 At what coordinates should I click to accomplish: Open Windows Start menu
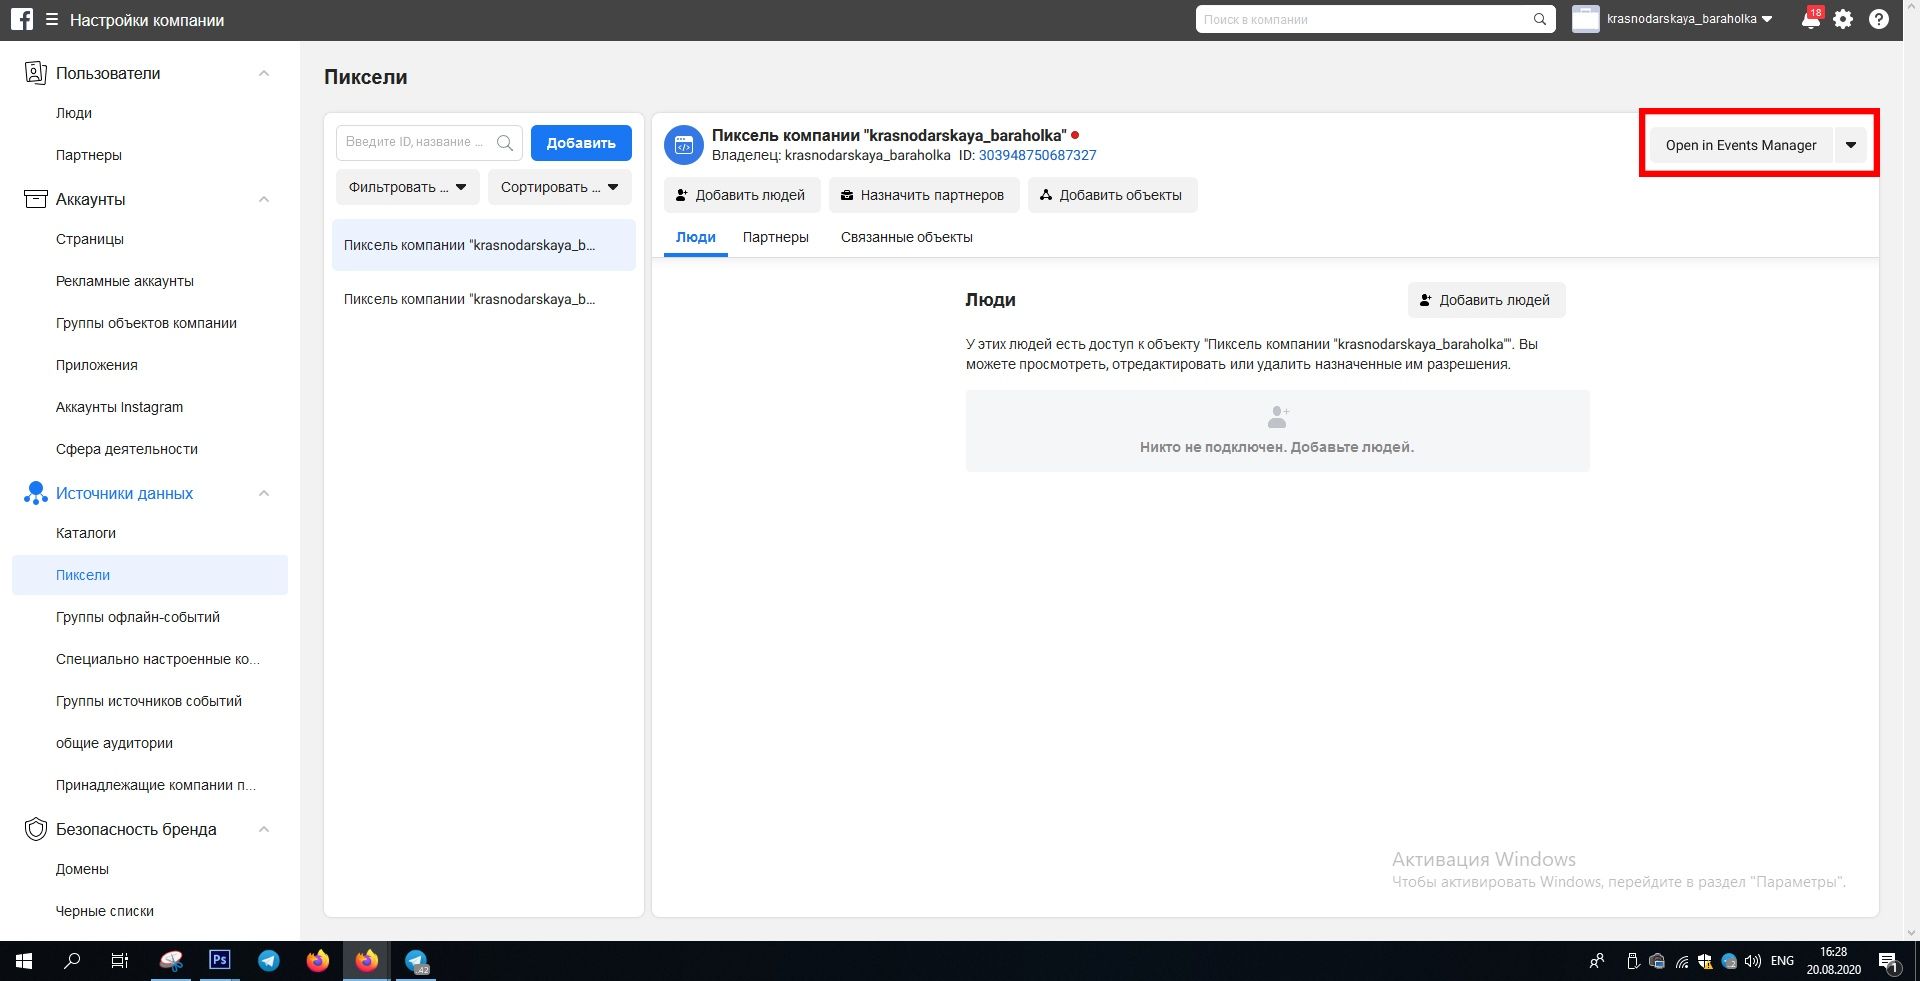(x=24, y=961)
